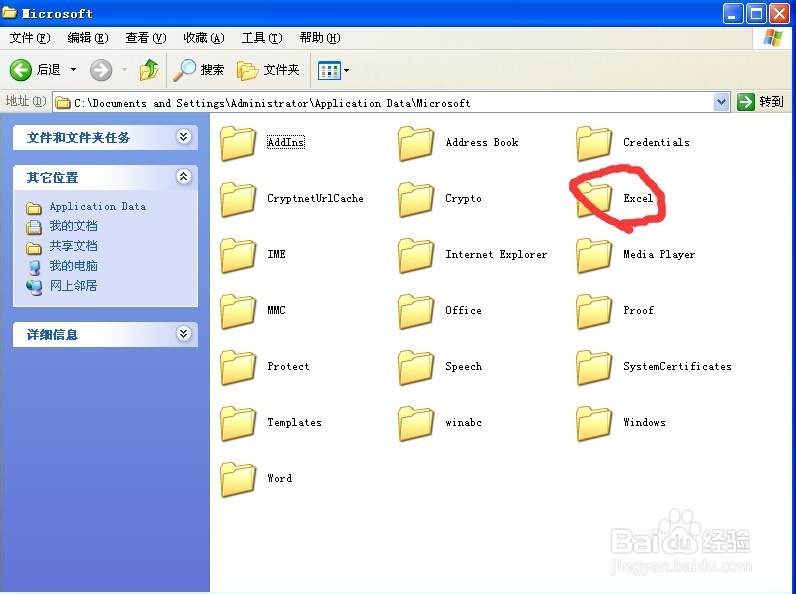
Task: Open forward-history dropdown arrow
Action: [124, 70]
